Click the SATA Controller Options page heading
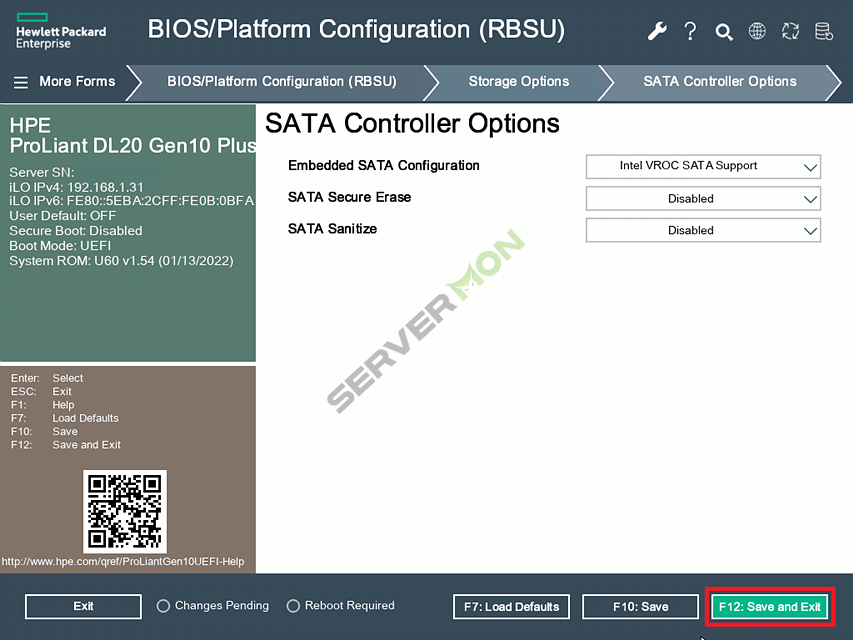This screenshot has width=853, height=640. [412, 123]
